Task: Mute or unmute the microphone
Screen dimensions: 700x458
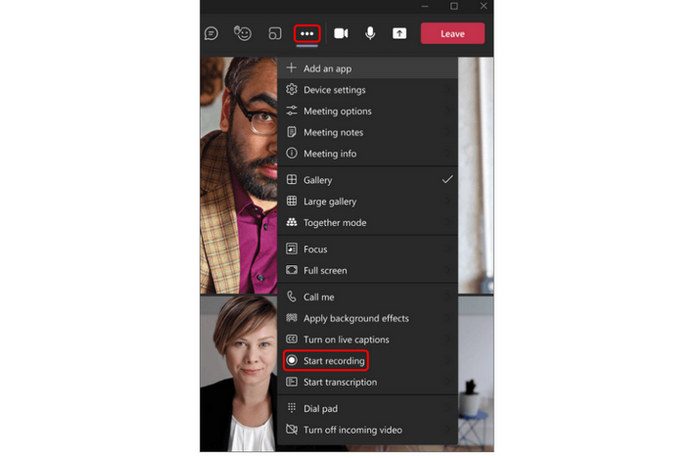Action: tap(370, 33)
